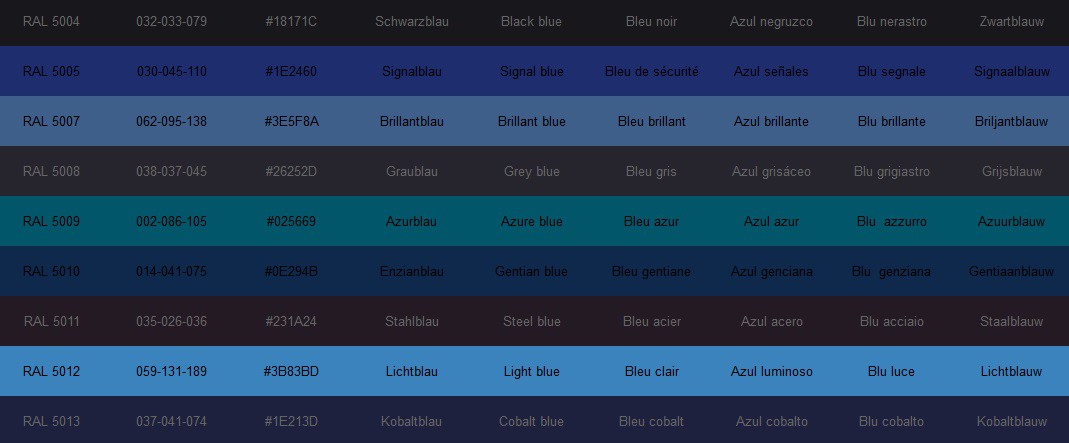
Task: Select the Grijsblauw cell
Action: (x=1011, y=172)
